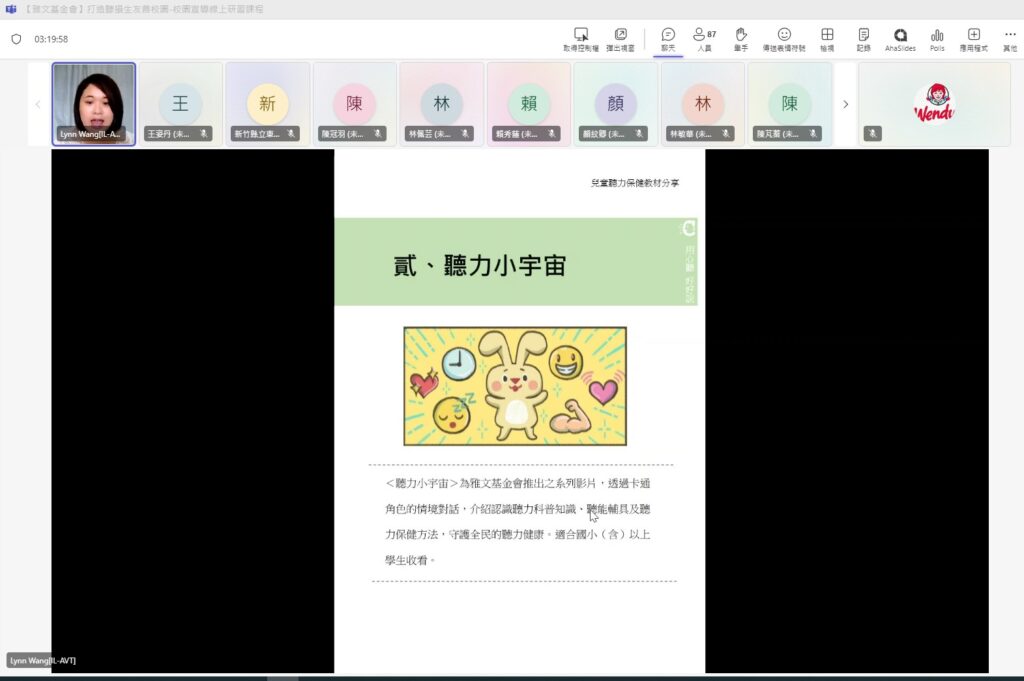Pop out the shared window (彈出視窗)
This screenshot has height=681, width=1024.
pos(620,35)
